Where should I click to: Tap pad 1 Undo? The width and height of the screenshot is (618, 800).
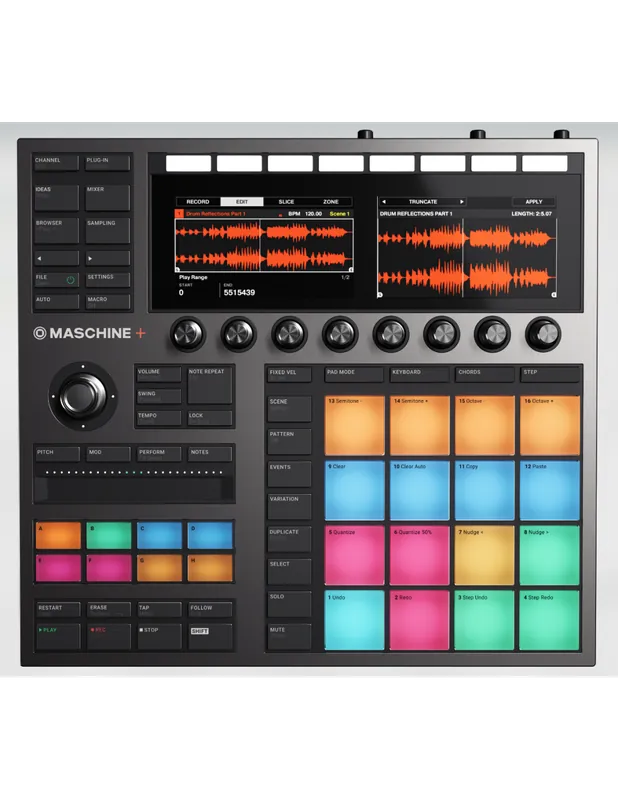[x=354, y=620]
